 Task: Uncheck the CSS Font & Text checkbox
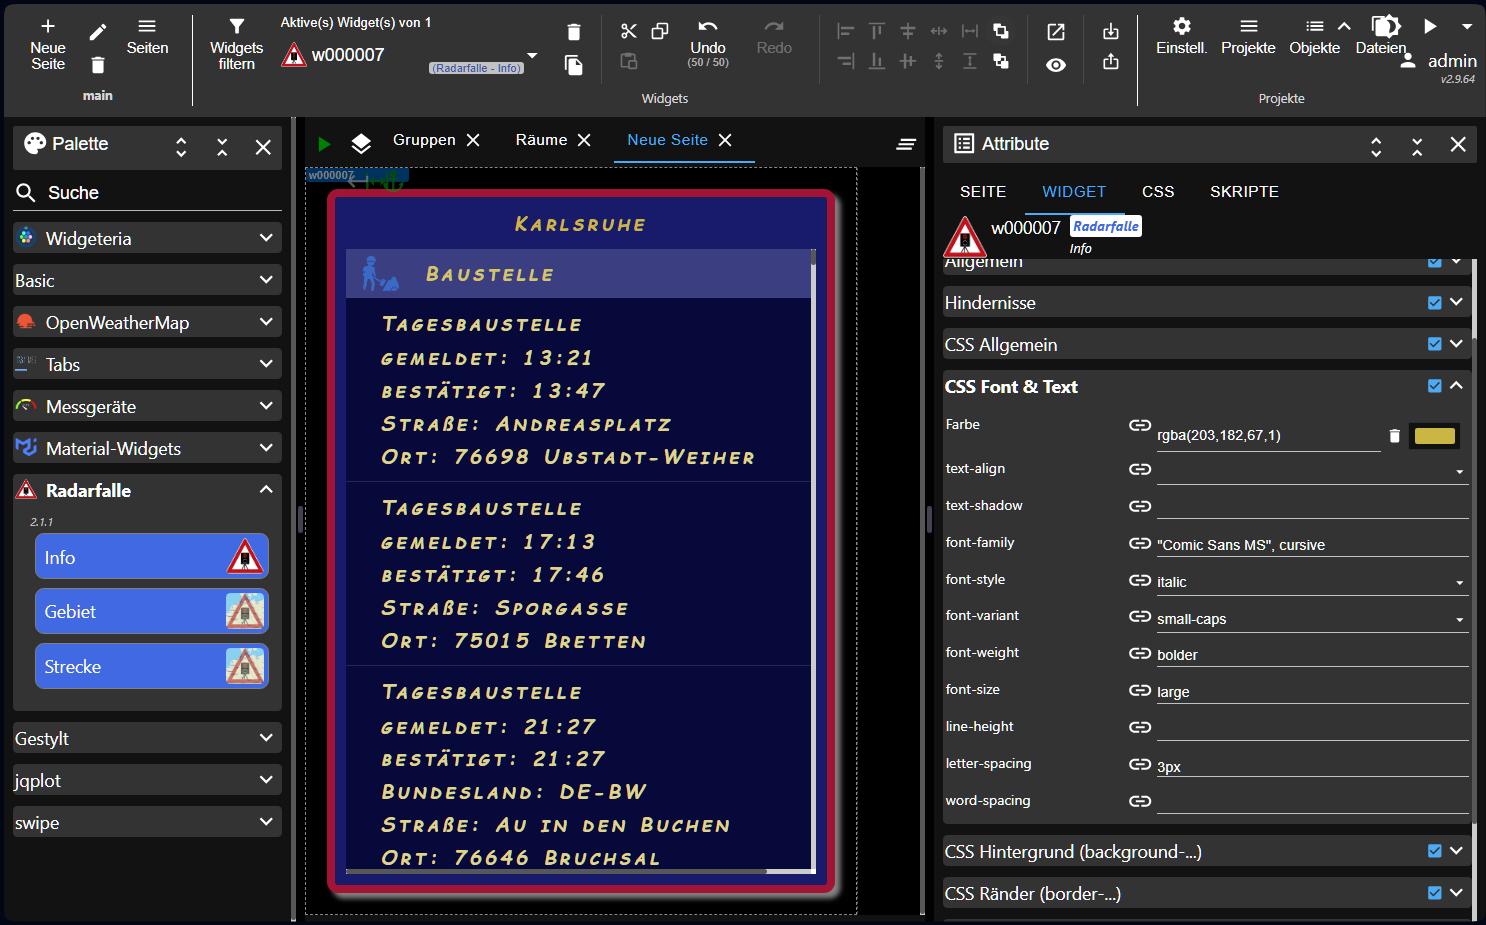pyautogui.click(x=1434, y=386)
